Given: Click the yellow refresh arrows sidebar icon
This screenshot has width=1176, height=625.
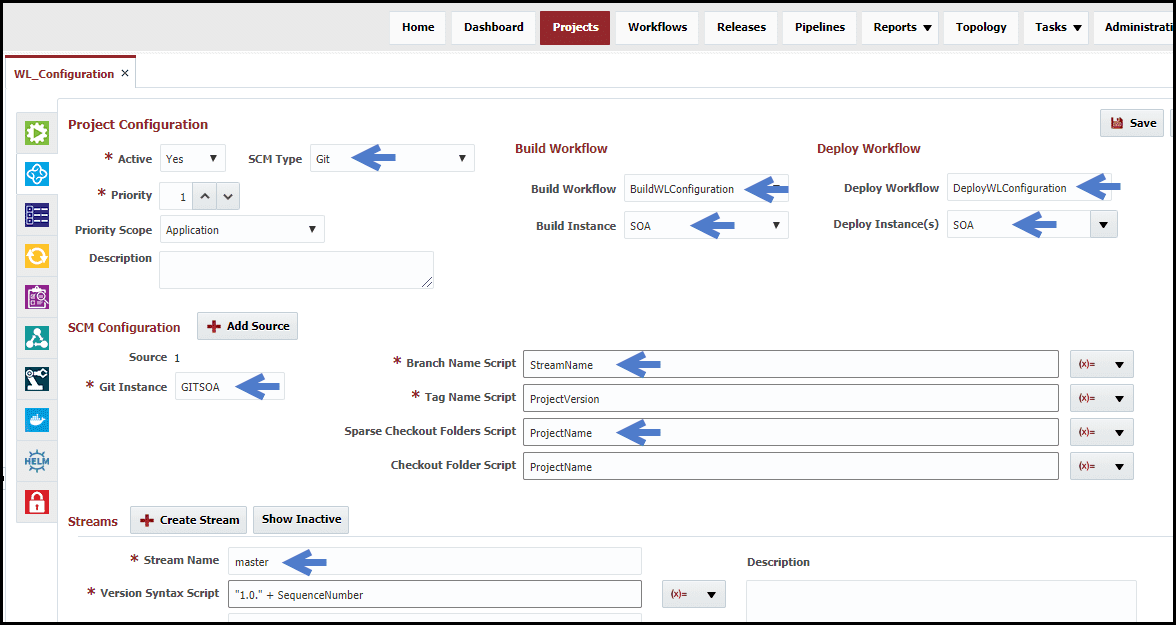Looking at the screenshot, I should pyautogui.click(x=37, y=256).
